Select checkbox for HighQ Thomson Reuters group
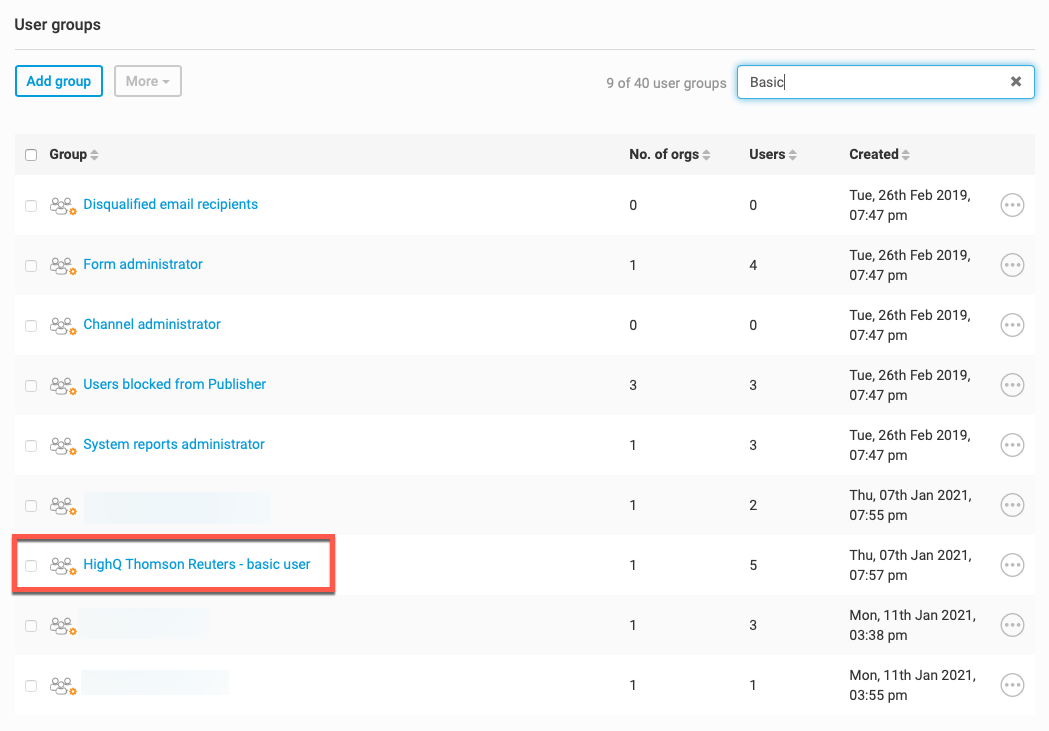Image resolution: width=1049 pixels, height=731 pixels. pyautogui.click(x=31, y=565)
